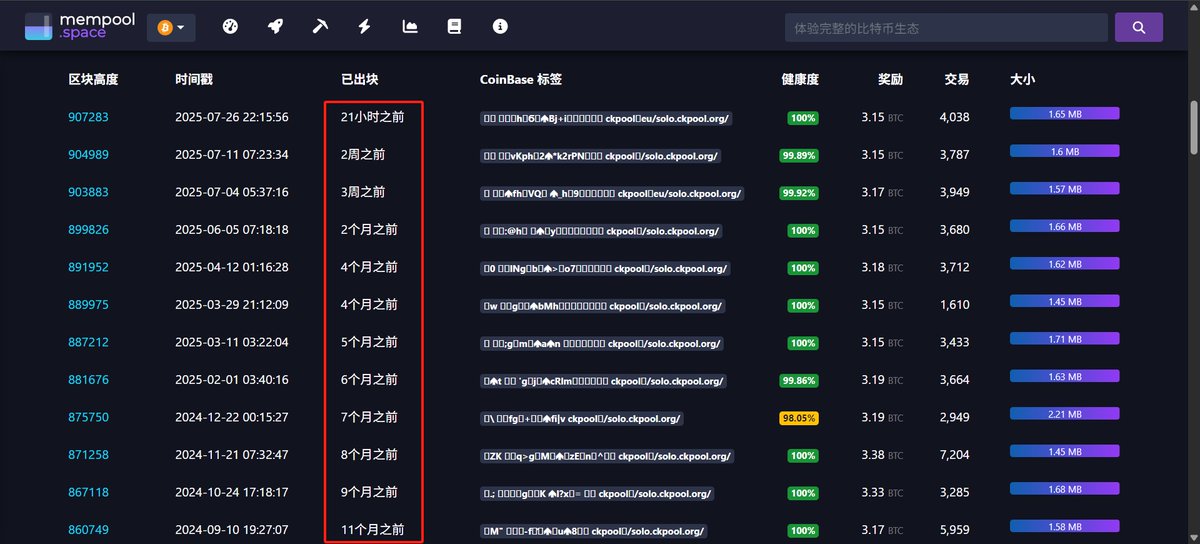Click the 21小时之前 mined cell
The image size is (1200, 544).
click(x=372, y=117)
